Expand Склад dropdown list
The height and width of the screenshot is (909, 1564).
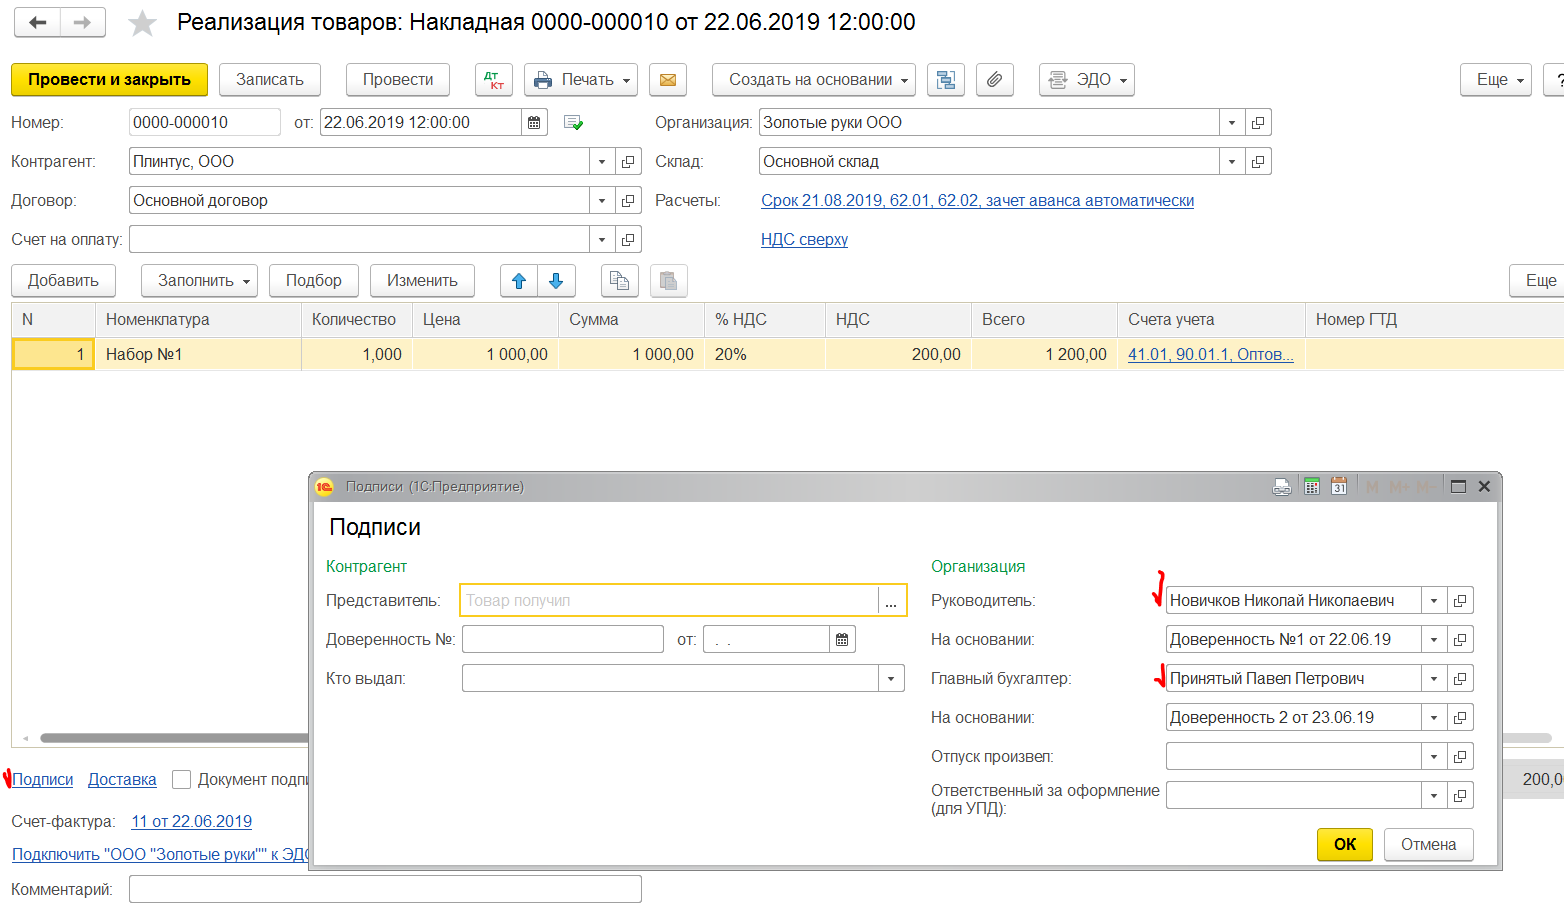1232,161
